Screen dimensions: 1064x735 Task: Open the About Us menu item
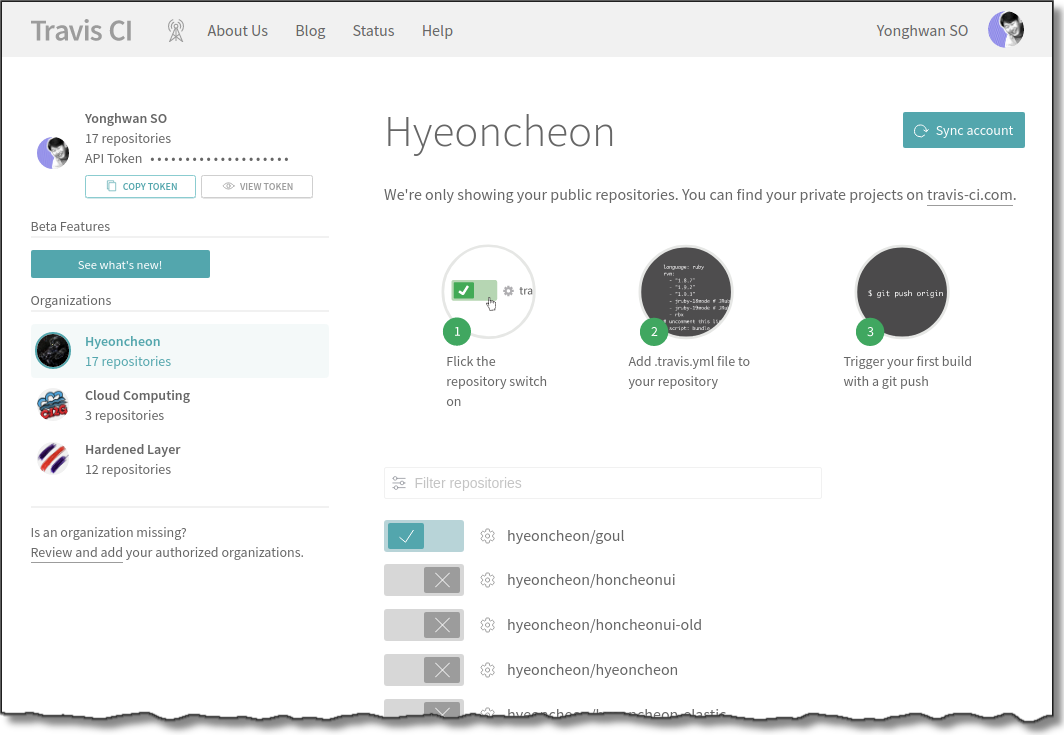coord(237,31)
